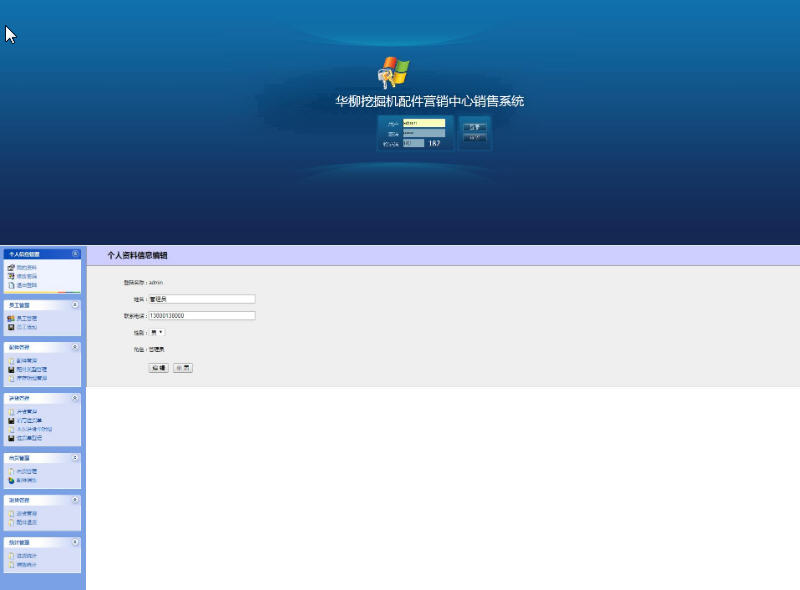Click the blank page icon in 个人信息管理 panel
800x590 pixels.
[11, 285]
